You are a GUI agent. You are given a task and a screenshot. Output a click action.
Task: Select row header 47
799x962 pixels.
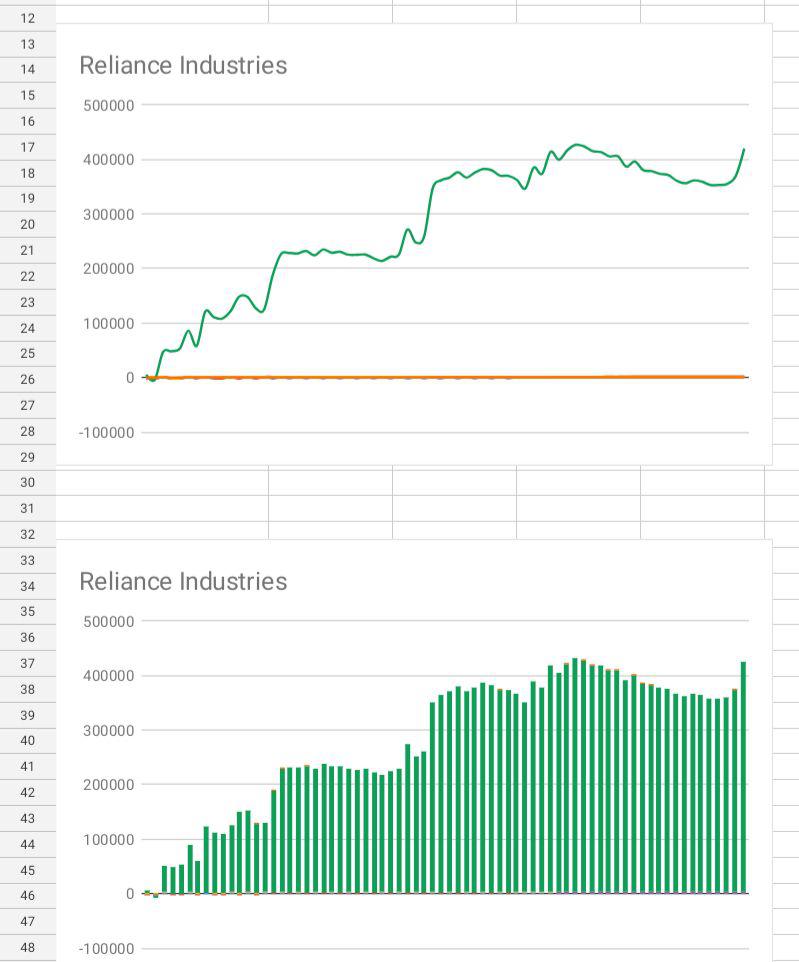tap(28, 921)
